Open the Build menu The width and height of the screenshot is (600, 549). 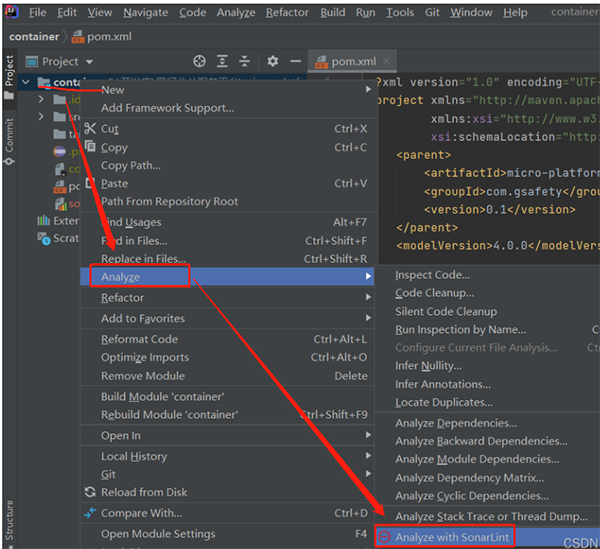(x=333, y=13)
